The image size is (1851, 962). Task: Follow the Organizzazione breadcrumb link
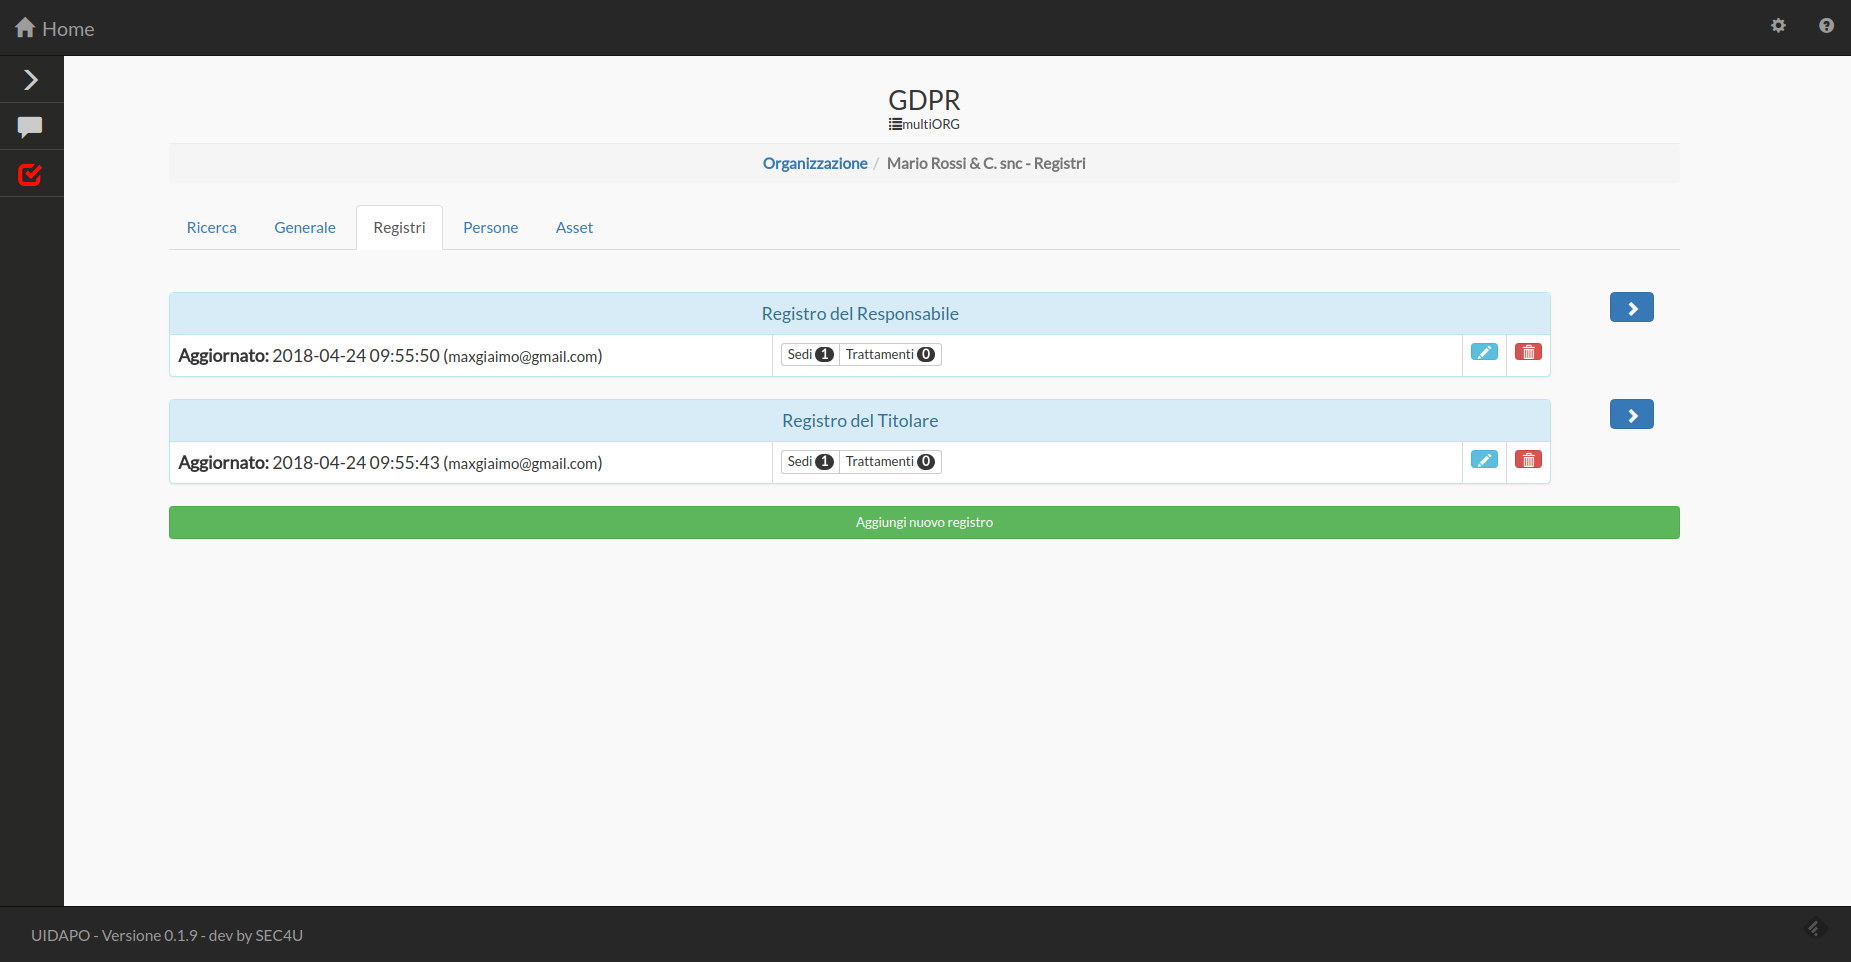coord(815,163)
